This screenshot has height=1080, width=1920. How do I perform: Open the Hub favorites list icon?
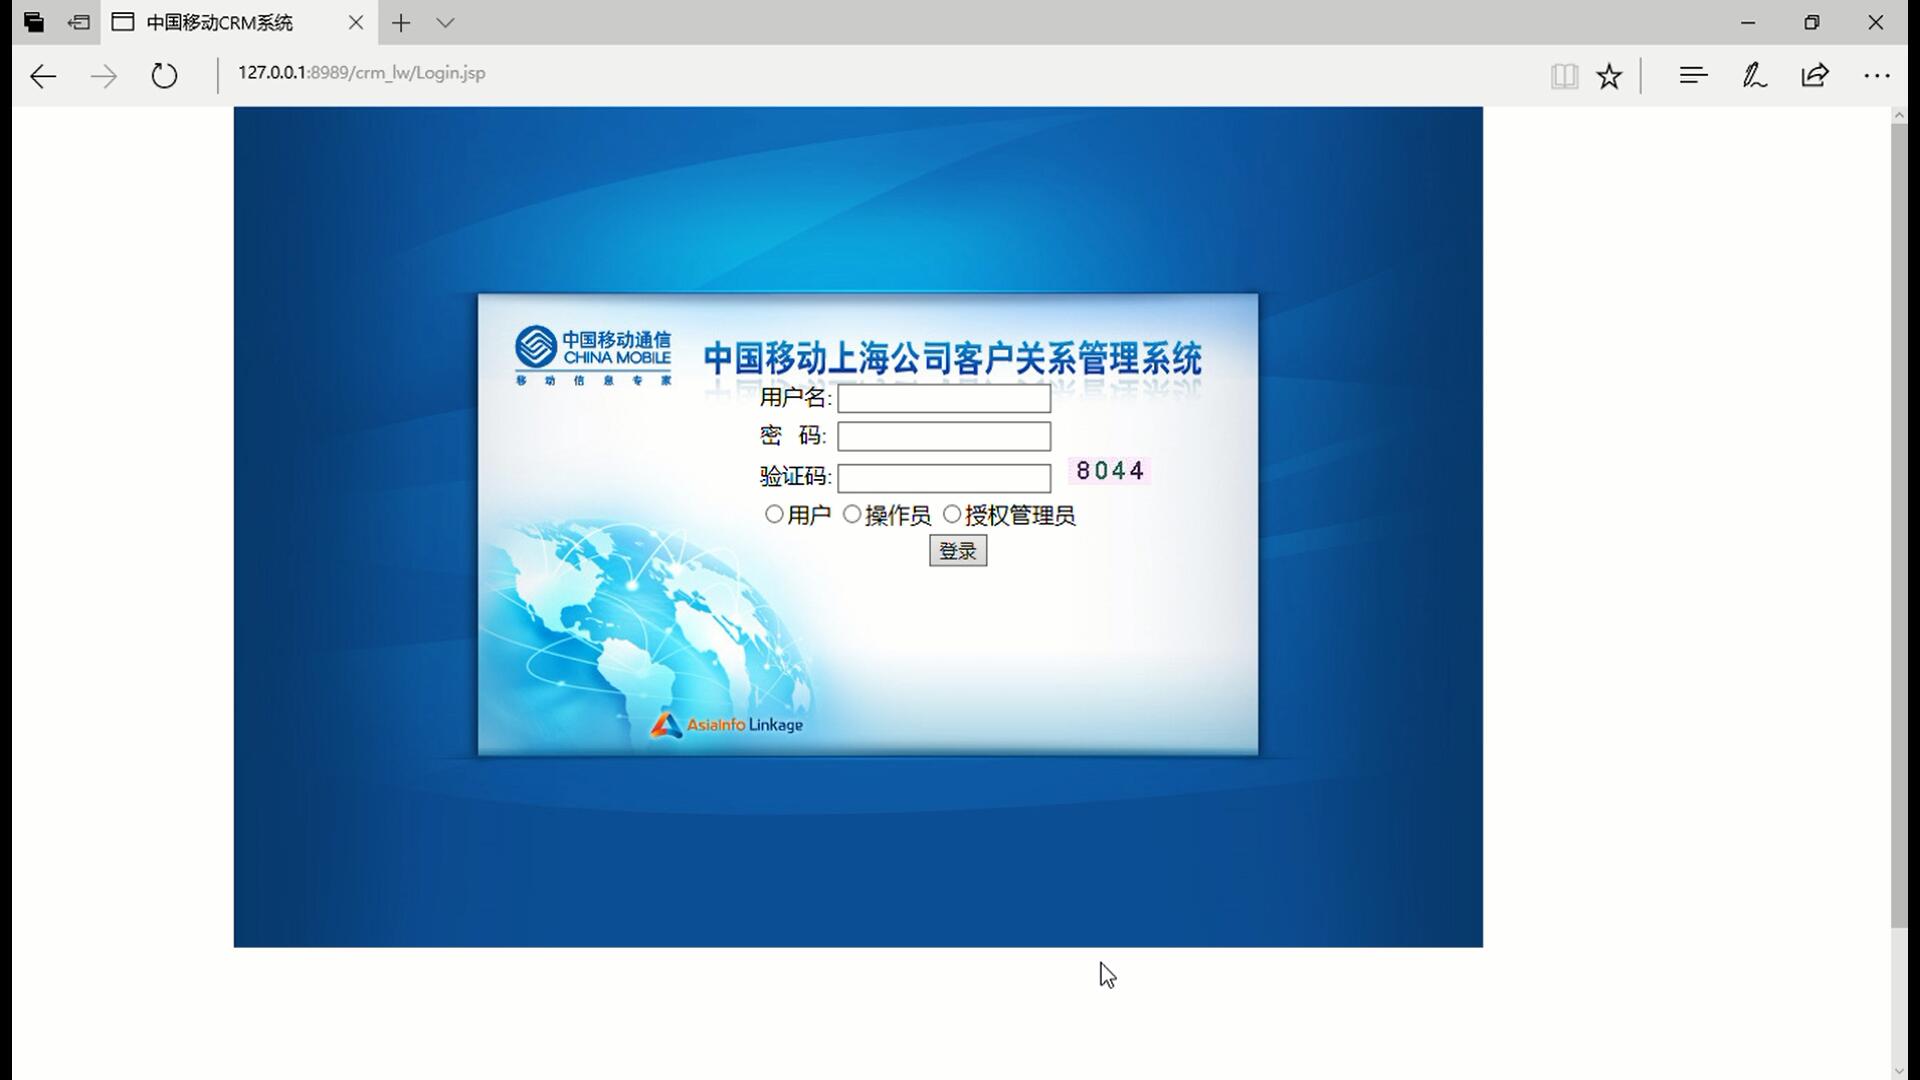coord(1693,75)
